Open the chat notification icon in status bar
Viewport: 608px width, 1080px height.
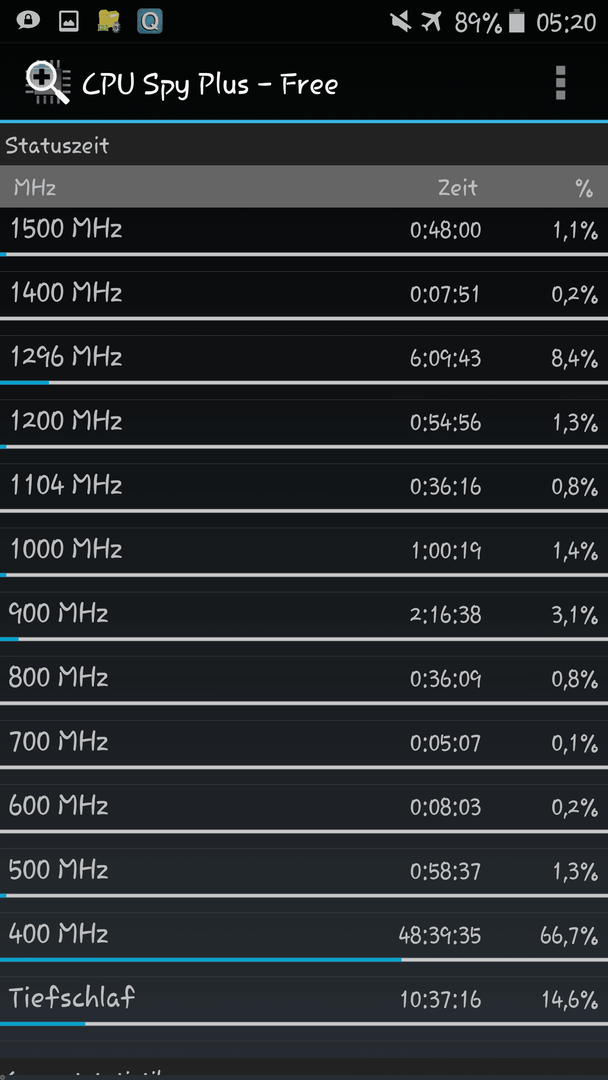click(x=29, y=21)
